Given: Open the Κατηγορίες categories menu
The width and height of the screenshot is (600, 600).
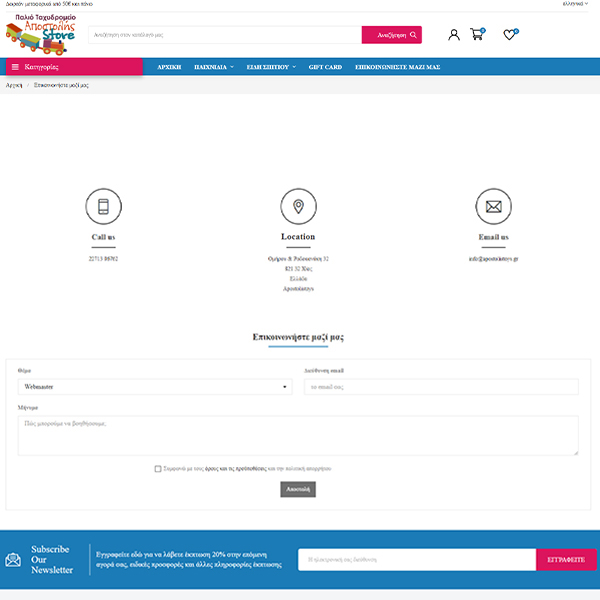Looking at the screenshot, I should click(x=74, y=67).
